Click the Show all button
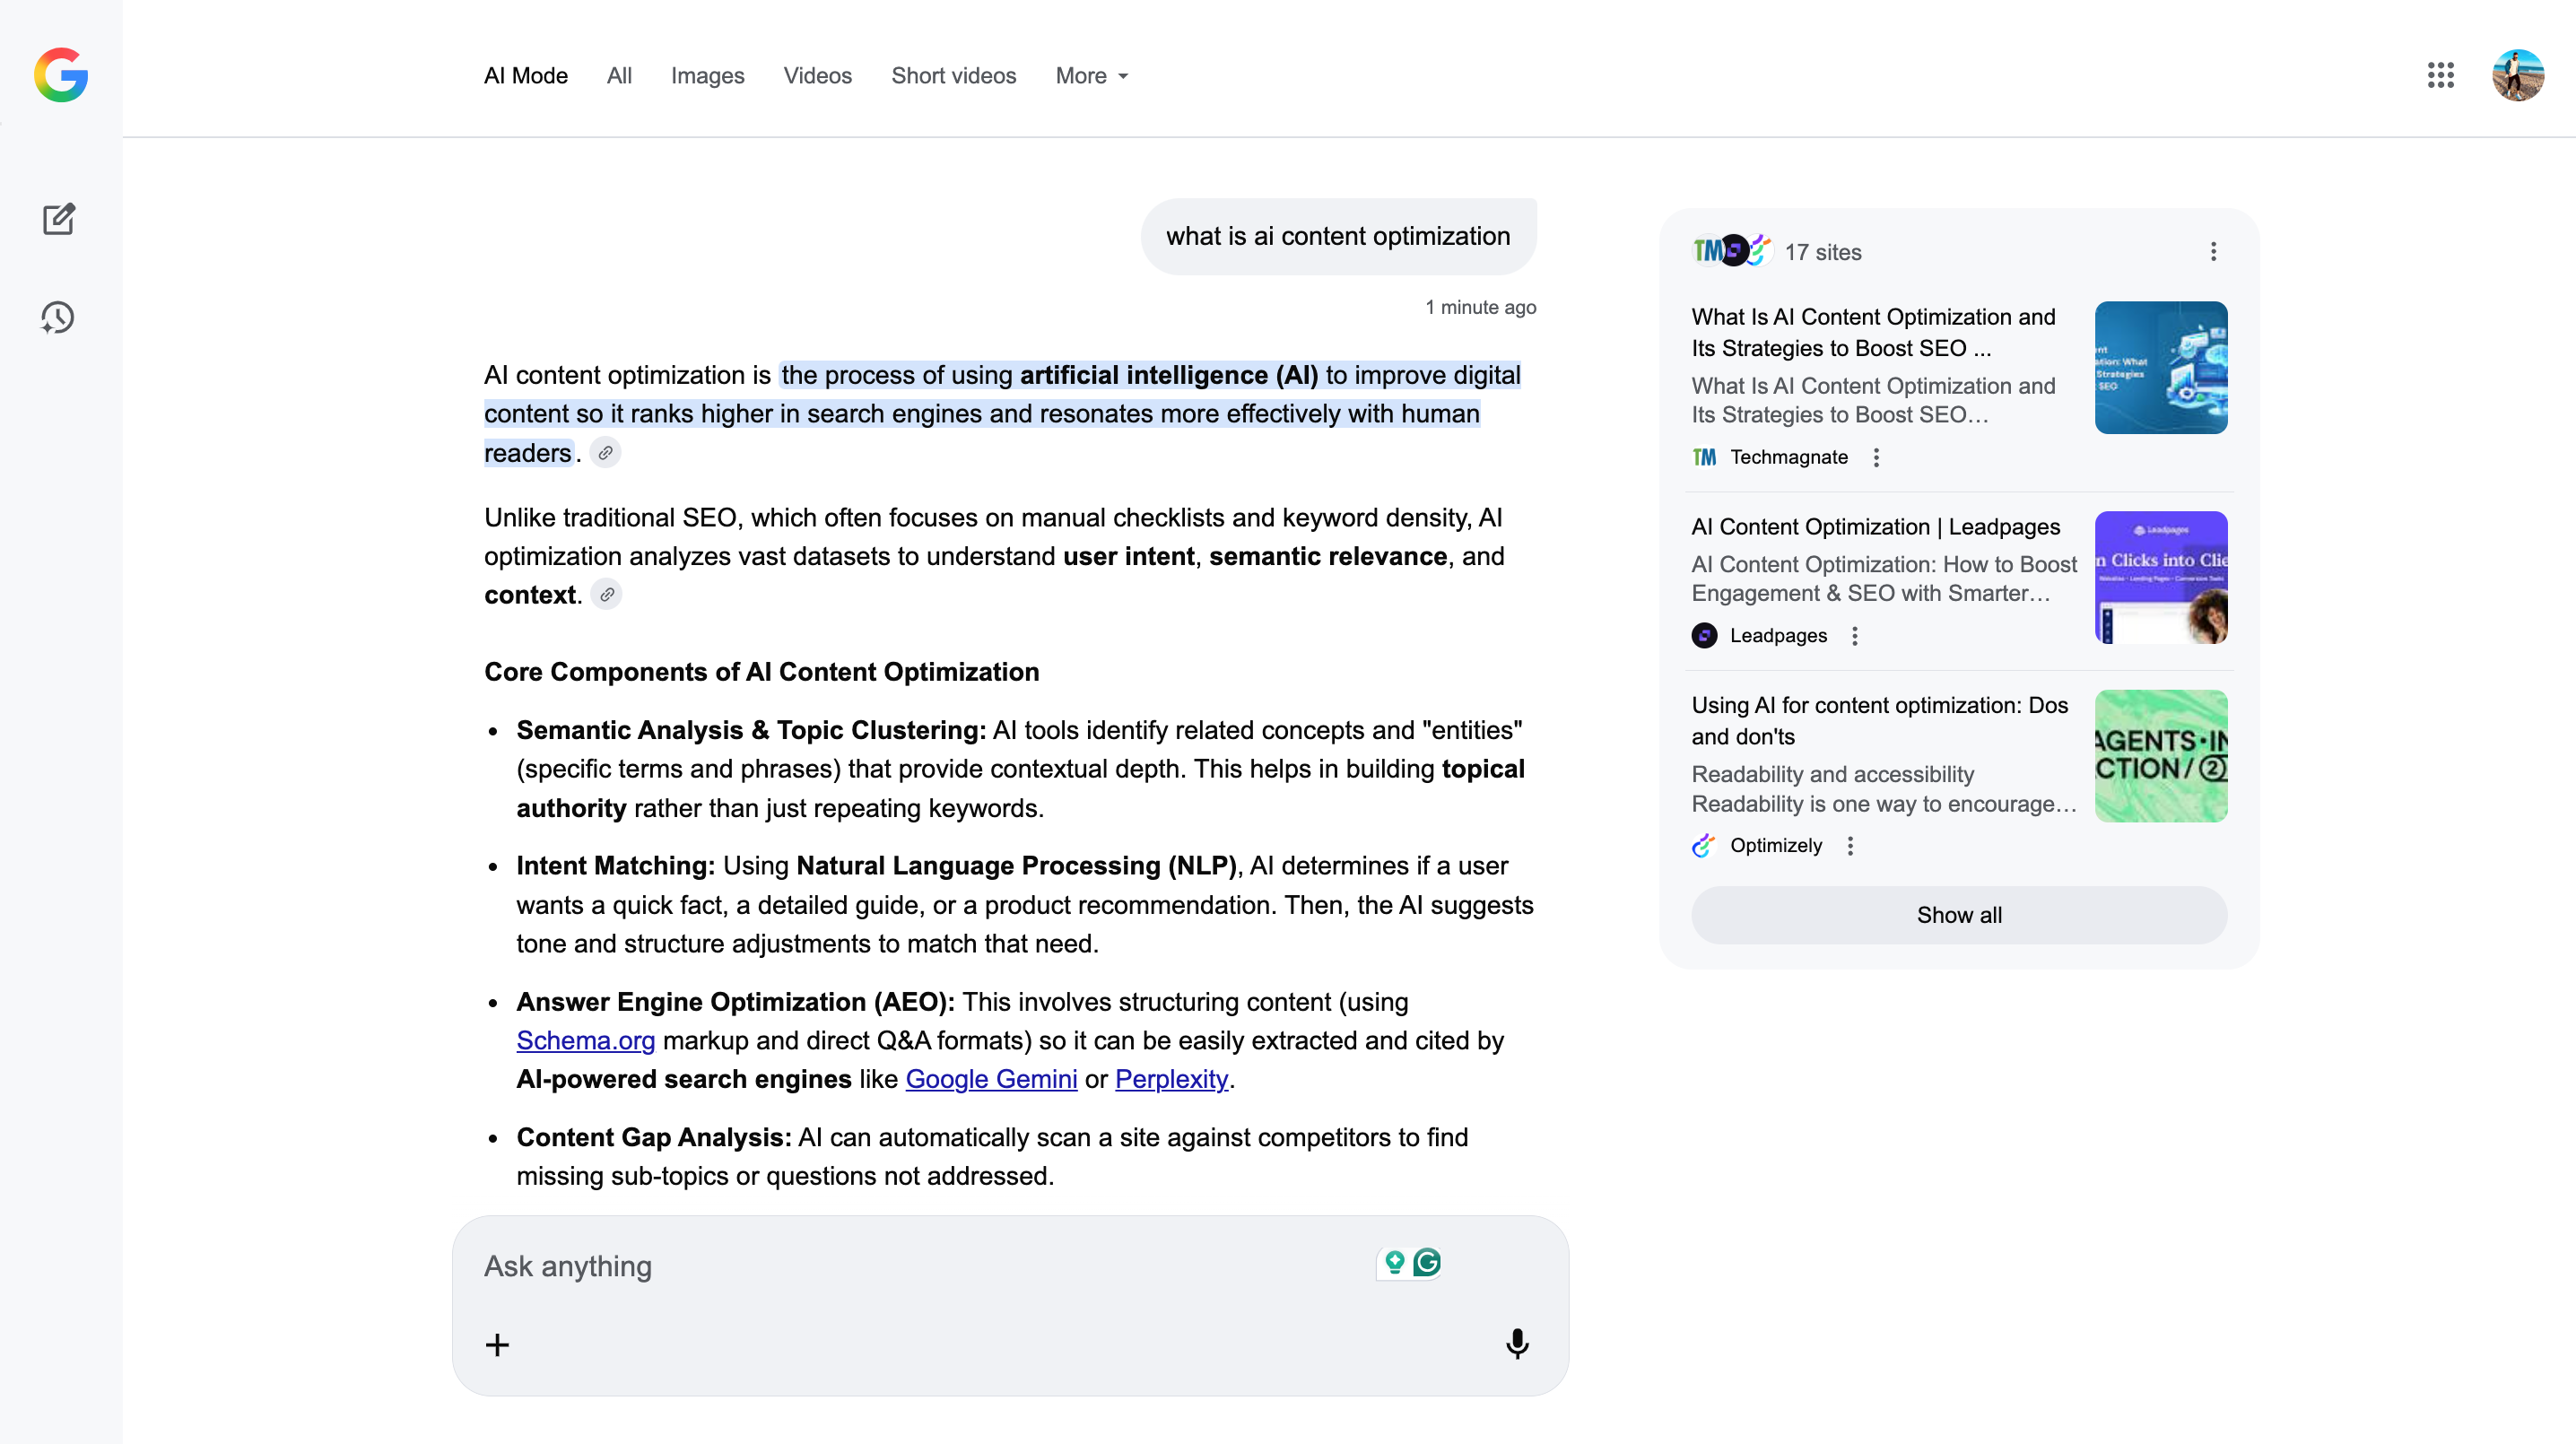2576x1444 pixels. (x=1958, y=915)
